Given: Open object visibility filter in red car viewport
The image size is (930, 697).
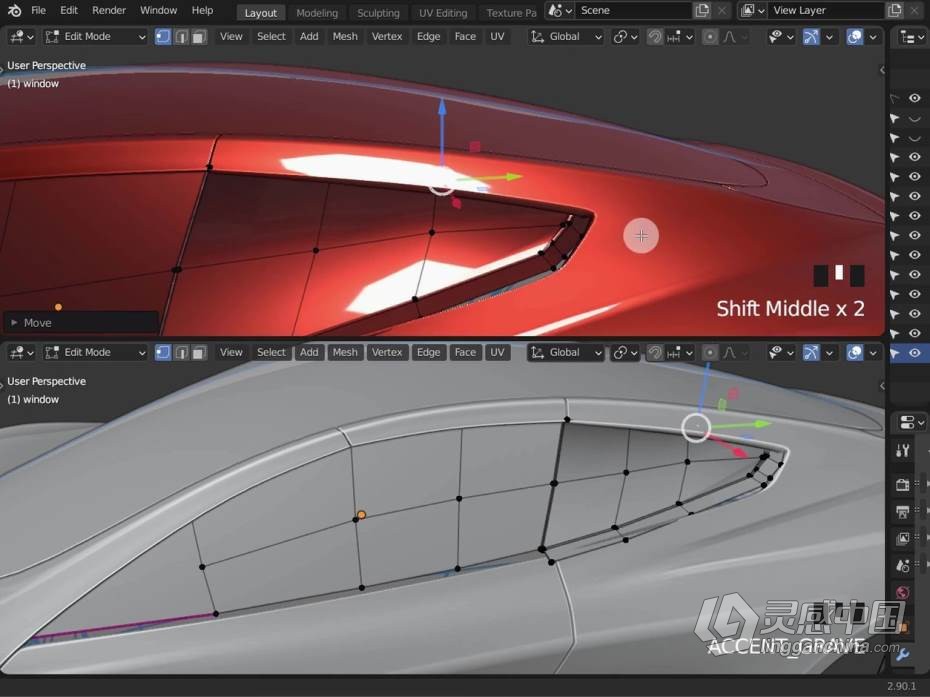Looking at the screenshot, I should click(x=781, y=37).
